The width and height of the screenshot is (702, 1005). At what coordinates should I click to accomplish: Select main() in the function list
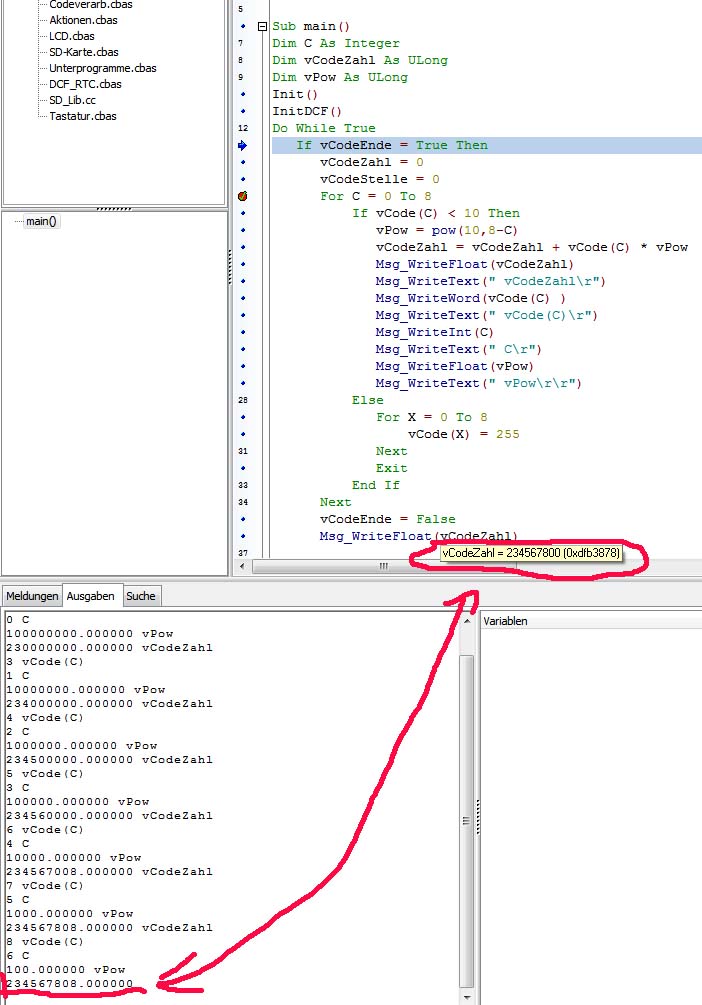click(x=41, y=221)
